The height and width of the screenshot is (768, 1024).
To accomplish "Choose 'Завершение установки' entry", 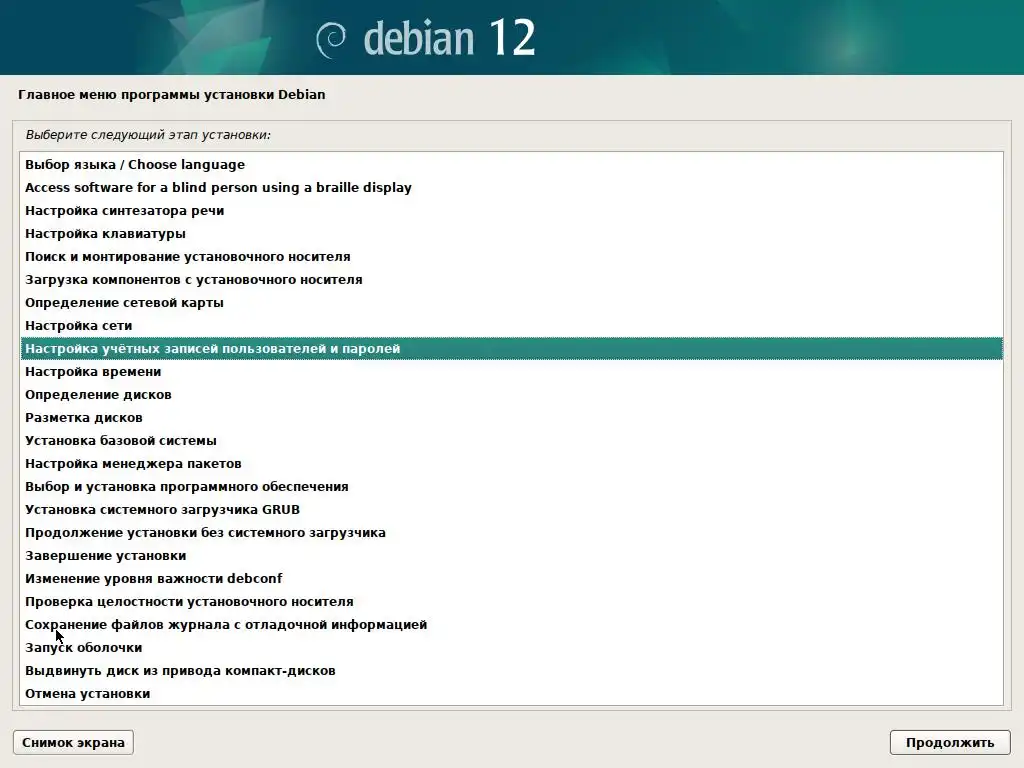I will 511,555.
